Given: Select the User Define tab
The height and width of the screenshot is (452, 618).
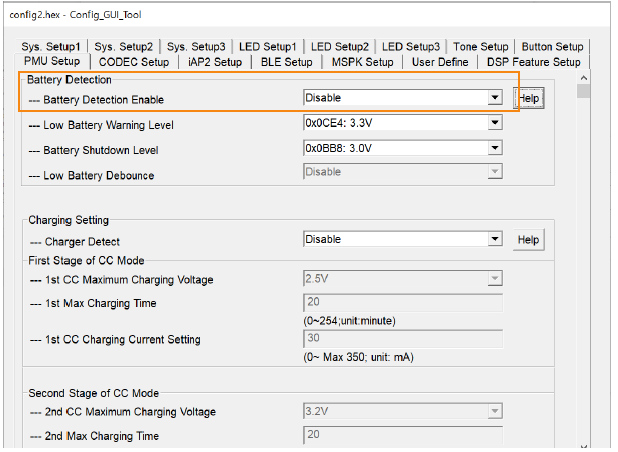Looking at the screenshot, I should click(x=440, y=62).
